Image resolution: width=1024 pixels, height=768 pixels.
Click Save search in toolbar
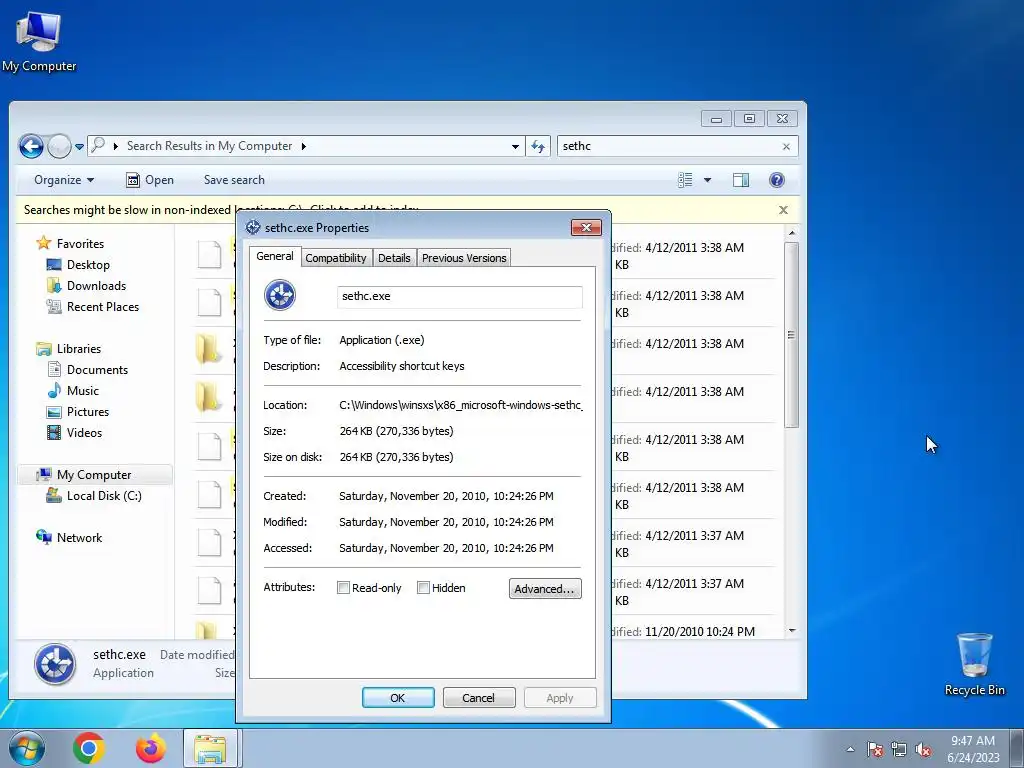pyautogui.click(x=234, y=180)
